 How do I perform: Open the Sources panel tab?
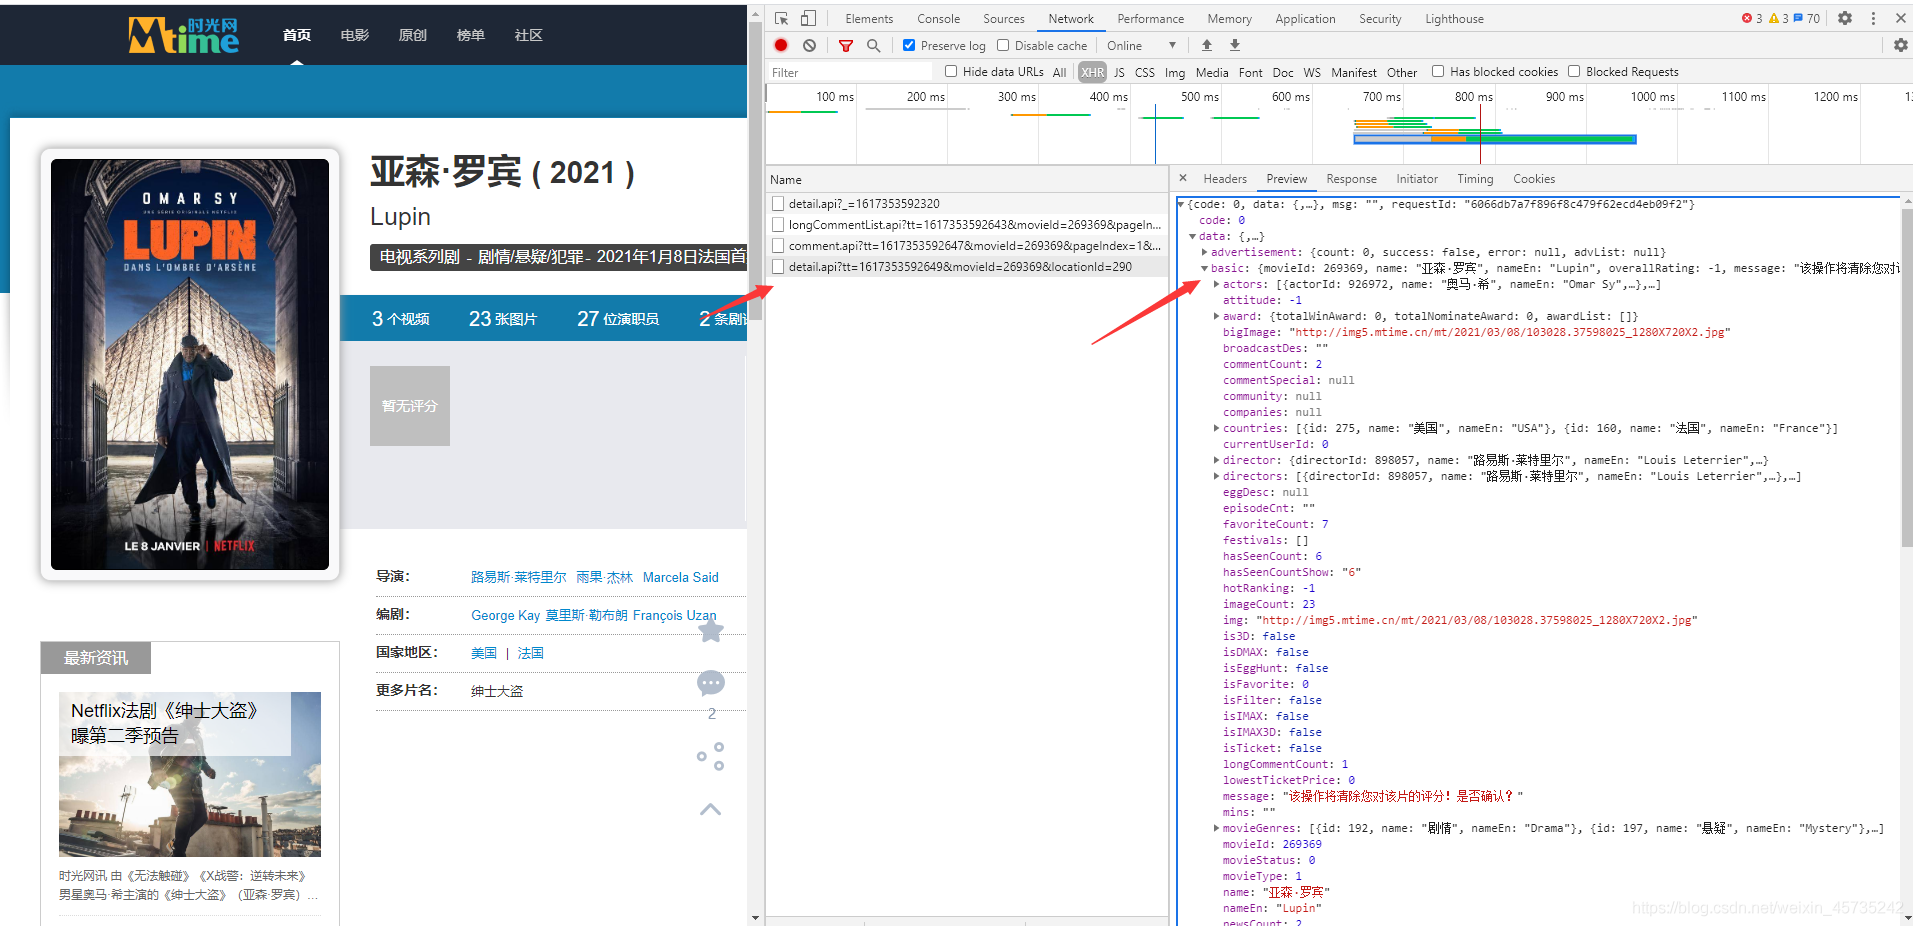coord(1003,18)
